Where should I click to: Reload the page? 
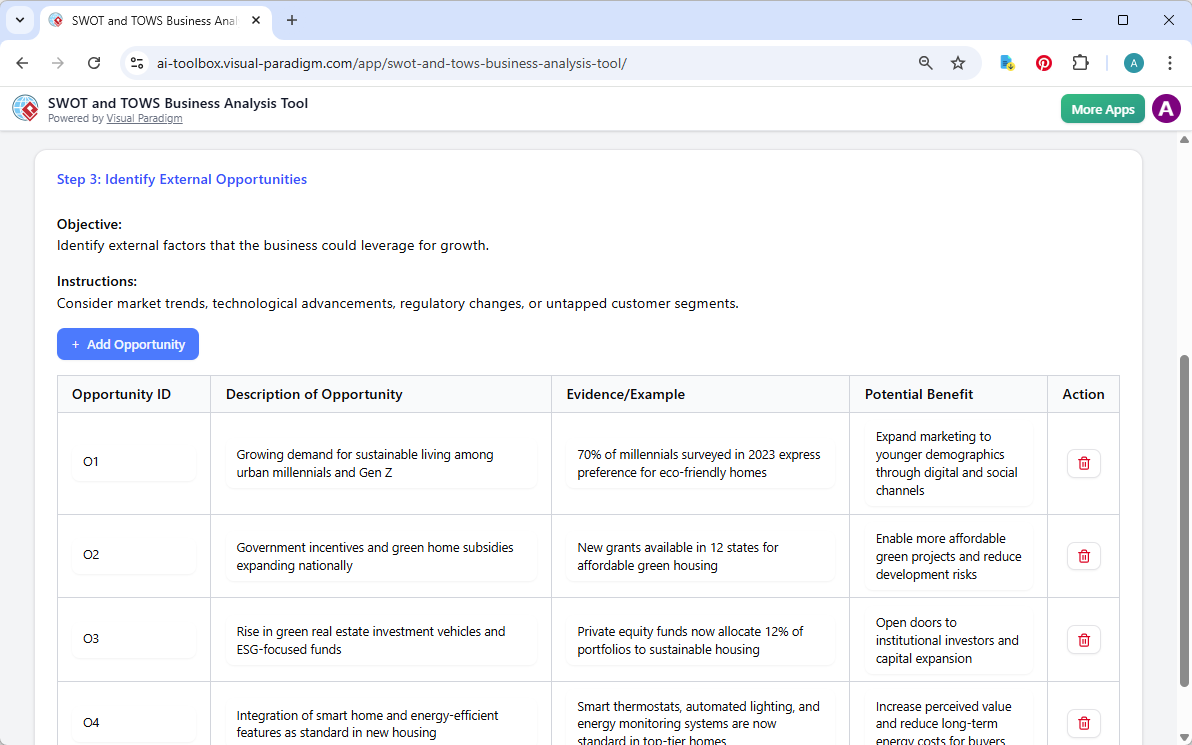[x=94, y=62]
